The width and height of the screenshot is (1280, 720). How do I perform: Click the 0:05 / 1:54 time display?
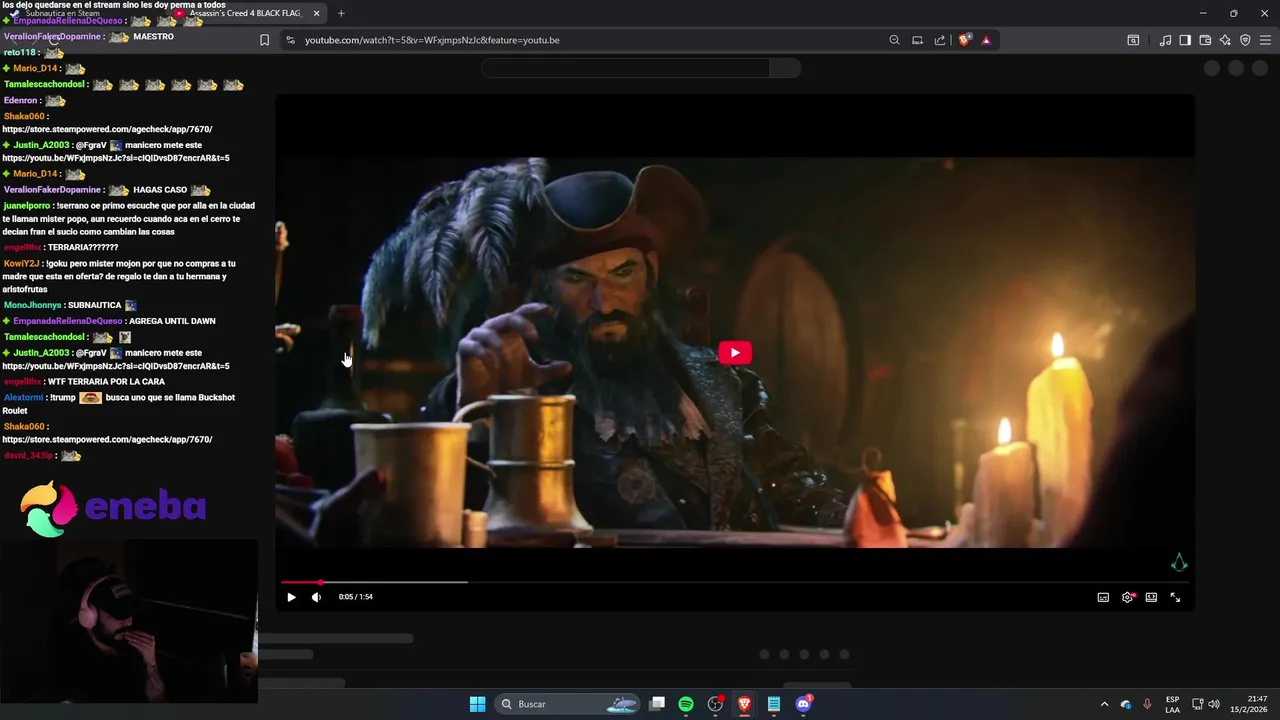click(355, 597)
